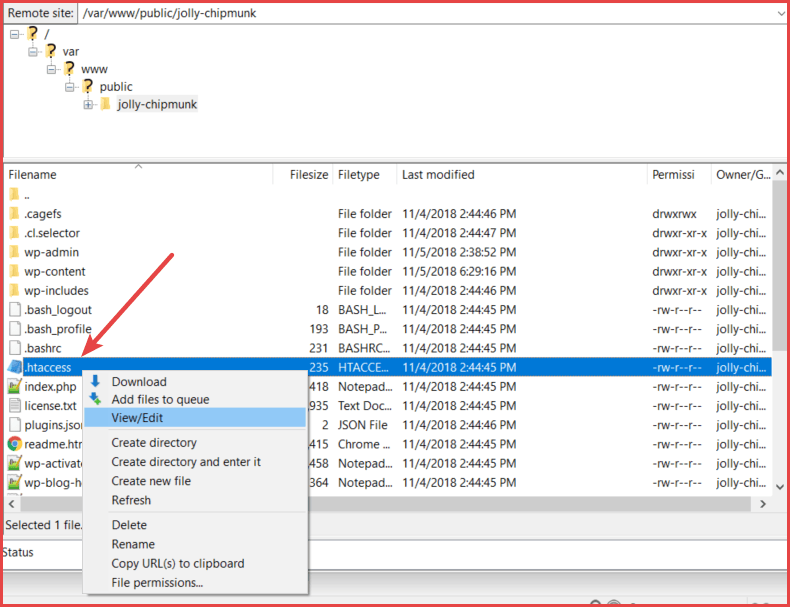Select the www folder in tree

94,69
